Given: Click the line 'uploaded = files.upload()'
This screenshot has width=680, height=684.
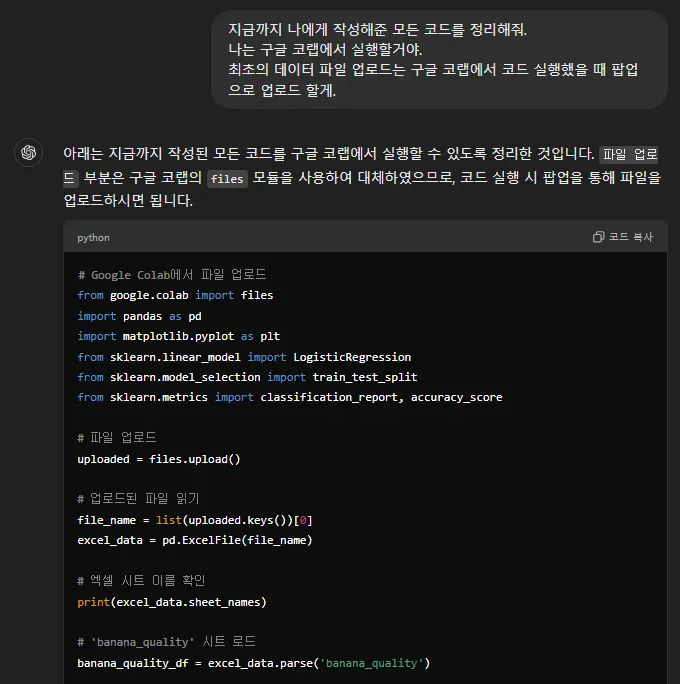Looking at the screenshot, I should 159,459.
